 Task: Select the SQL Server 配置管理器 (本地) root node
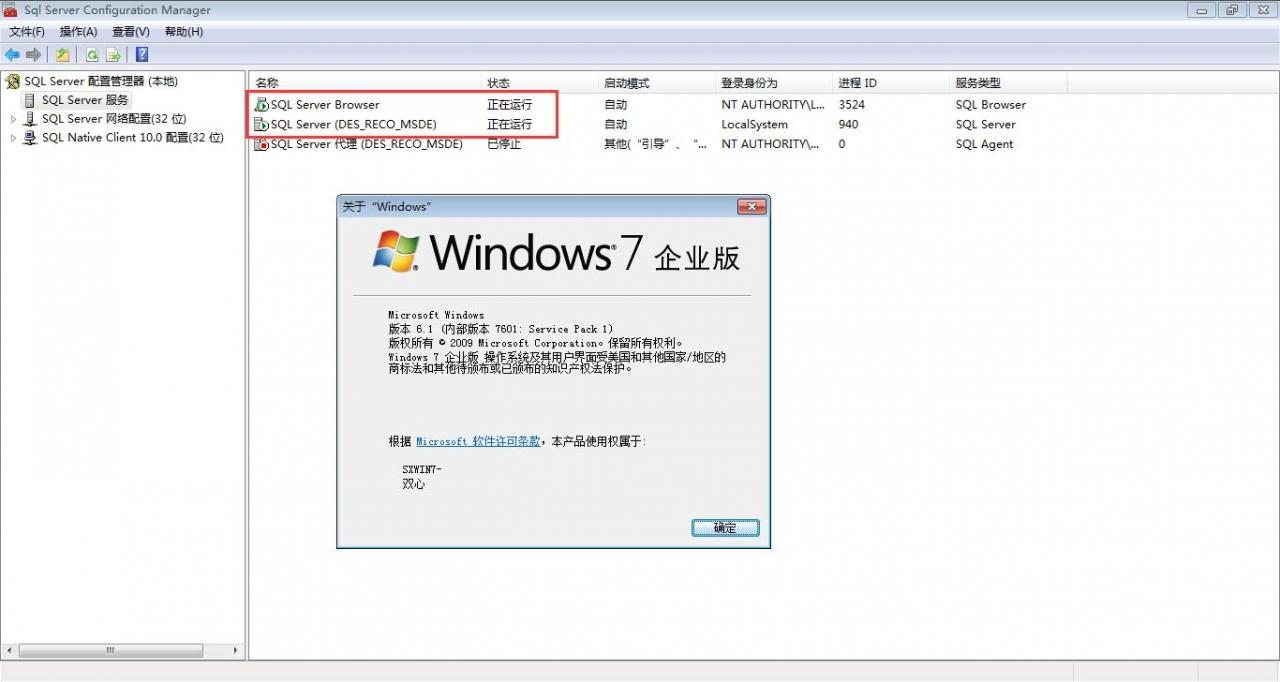point(100,81)
